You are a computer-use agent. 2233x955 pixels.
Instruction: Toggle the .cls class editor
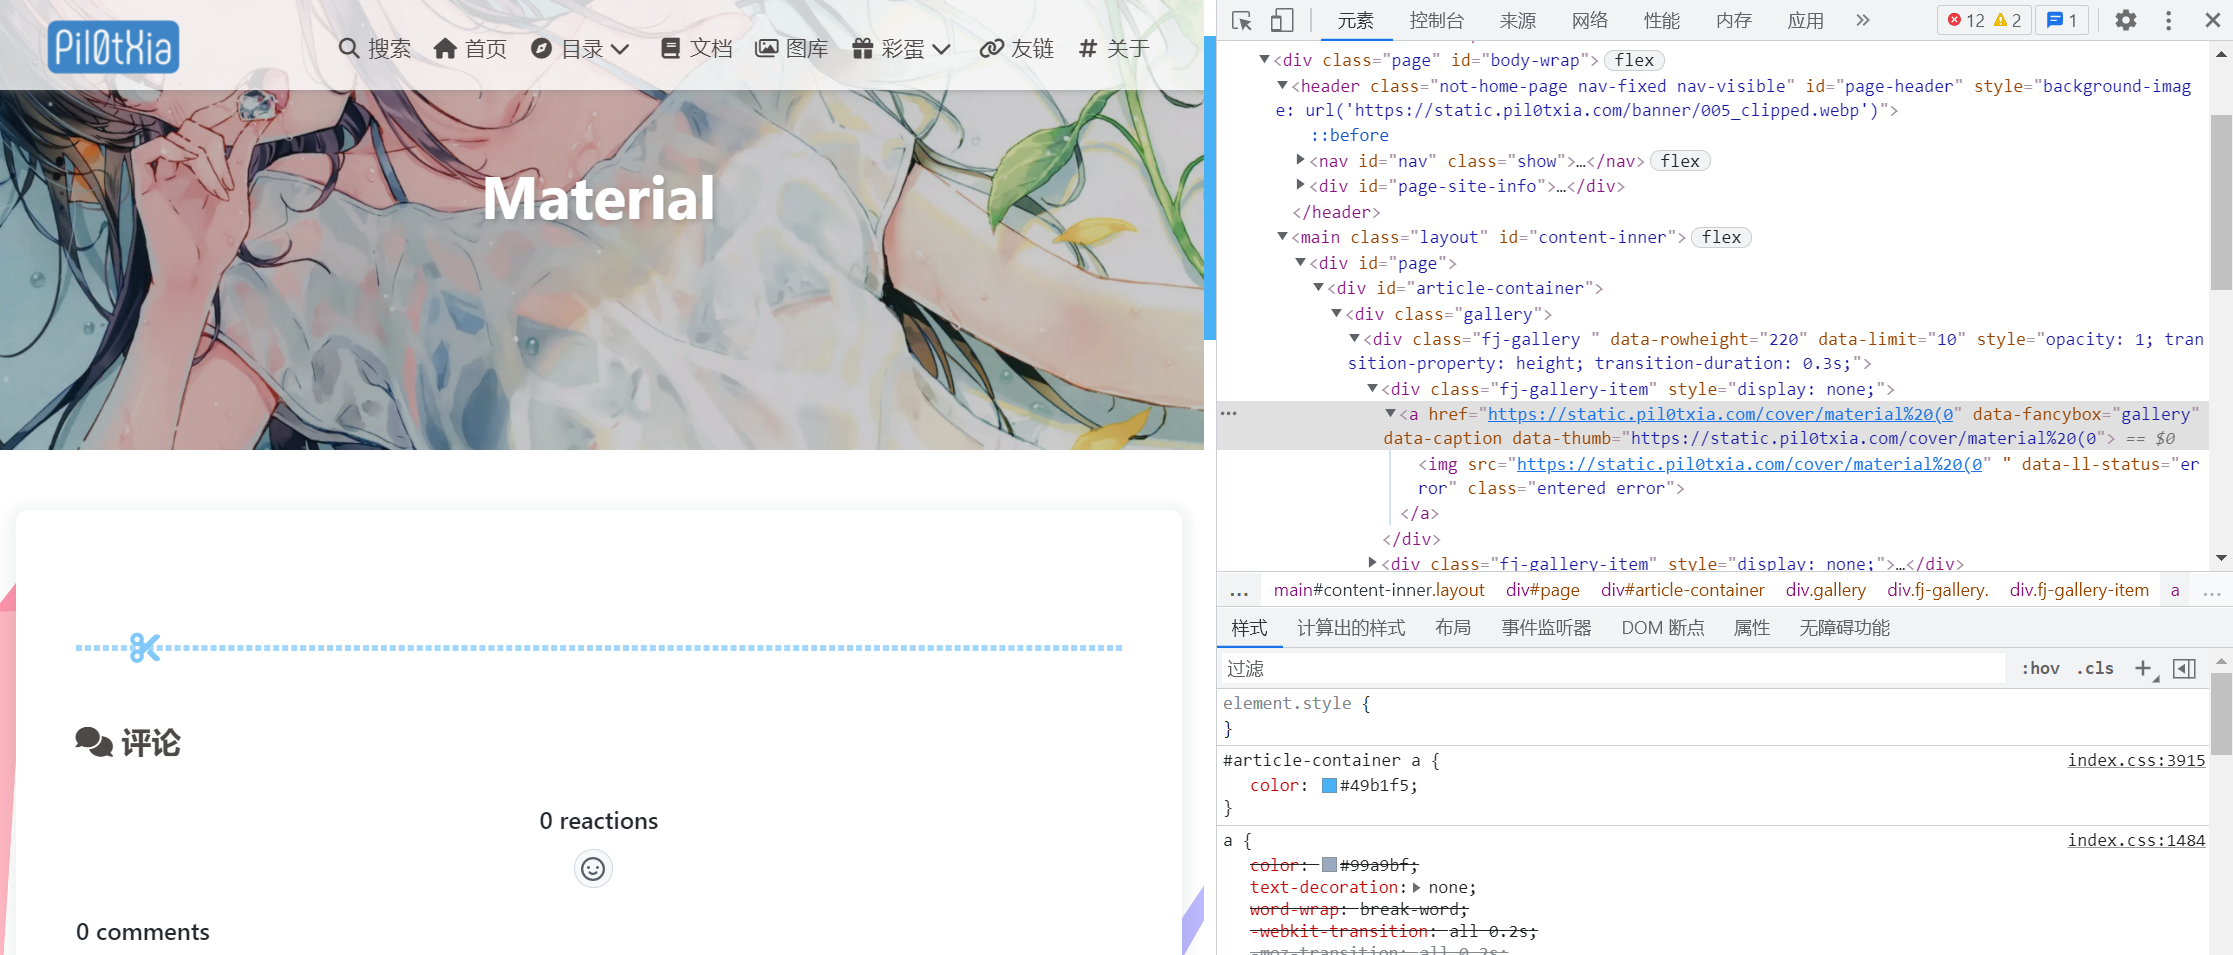pyautogui.click(x=2095, y=668)
